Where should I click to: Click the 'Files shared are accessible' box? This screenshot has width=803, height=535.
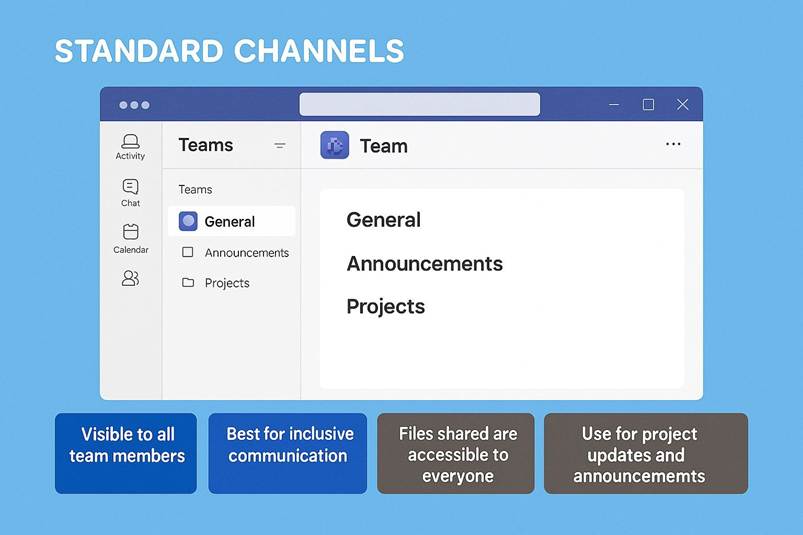point(456,453)
